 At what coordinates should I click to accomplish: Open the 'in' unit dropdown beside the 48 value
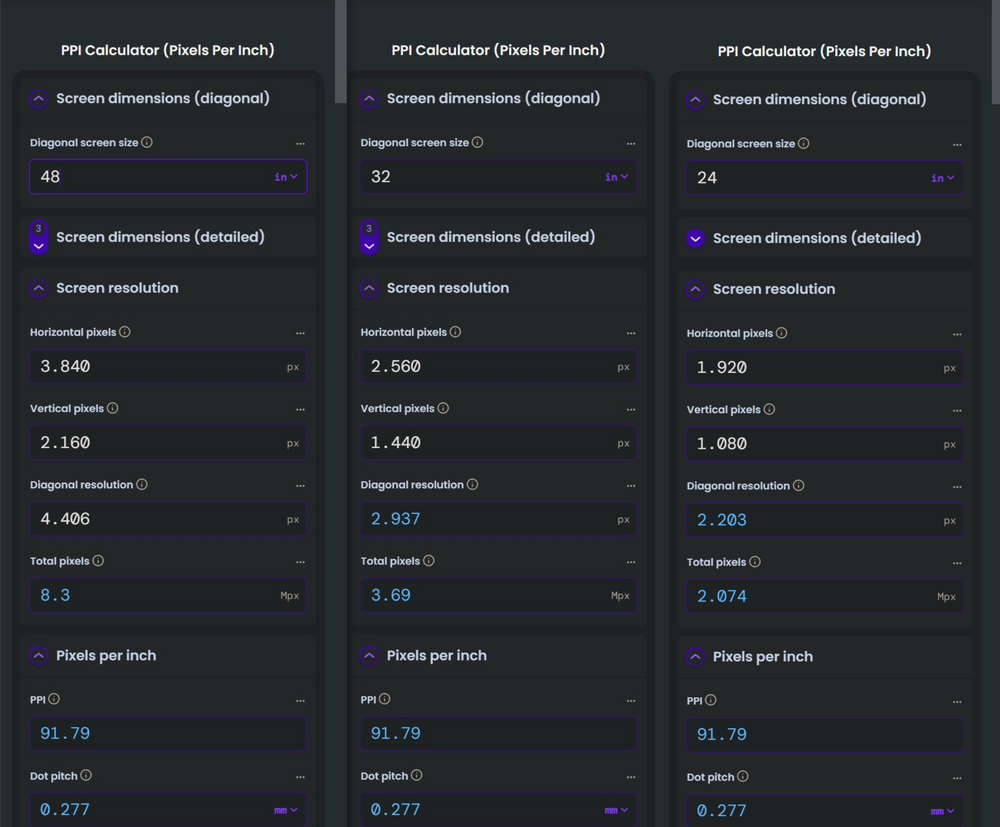pos(286,177)
